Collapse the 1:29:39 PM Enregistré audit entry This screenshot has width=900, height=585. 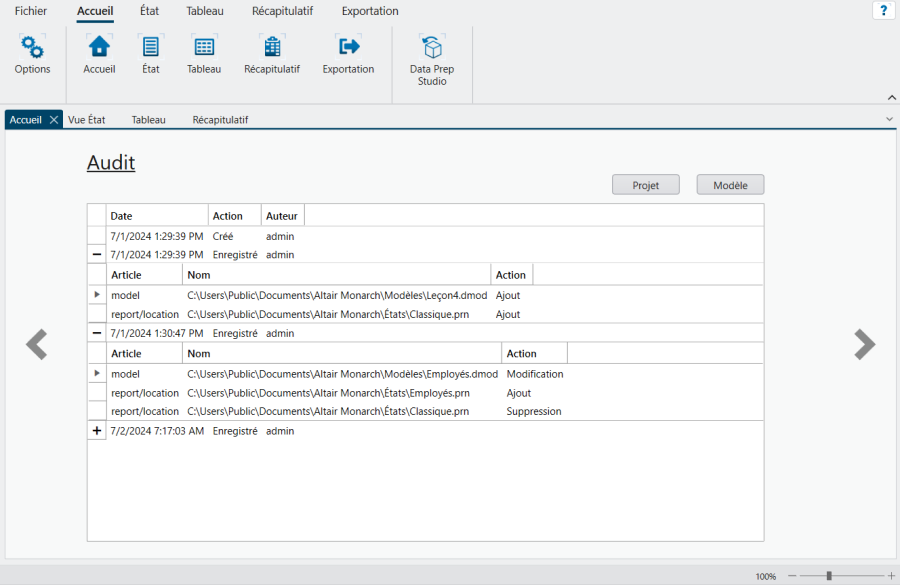(97, 255)
